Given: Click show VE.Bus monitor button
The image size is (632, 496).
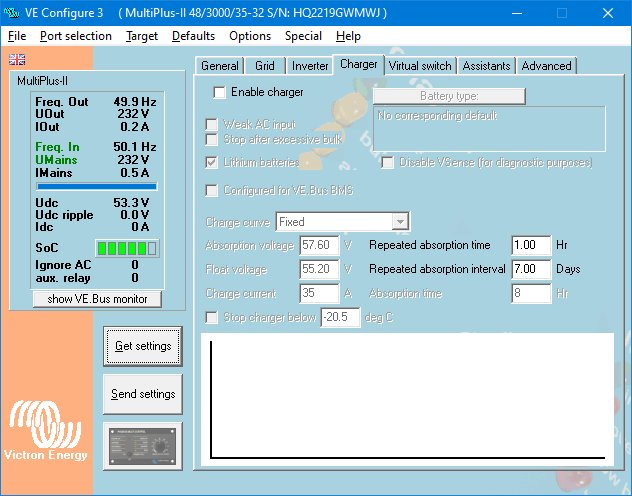Looking at the screenshot, I should pyautogui.click(x=97, y=299).
